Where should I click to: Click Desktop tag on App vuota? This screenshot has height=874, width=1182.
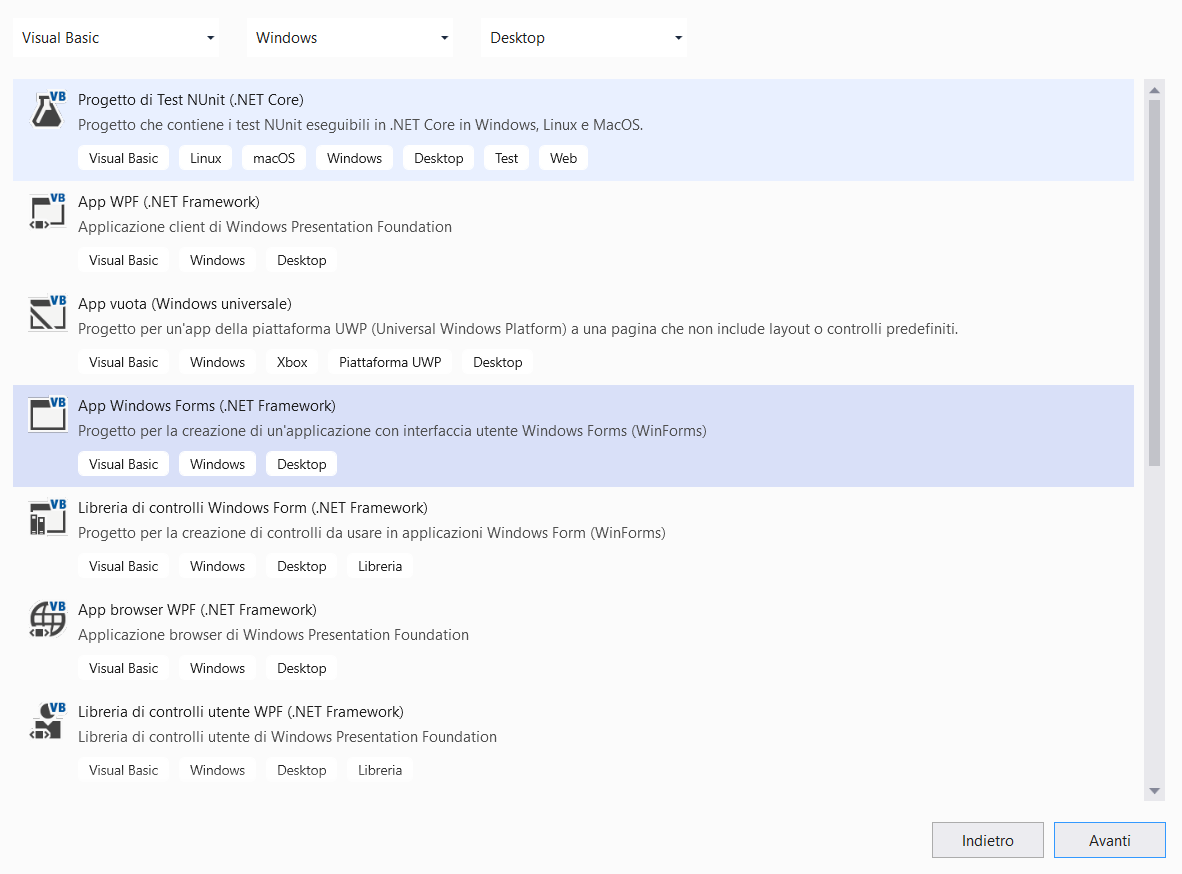(498, 362)
